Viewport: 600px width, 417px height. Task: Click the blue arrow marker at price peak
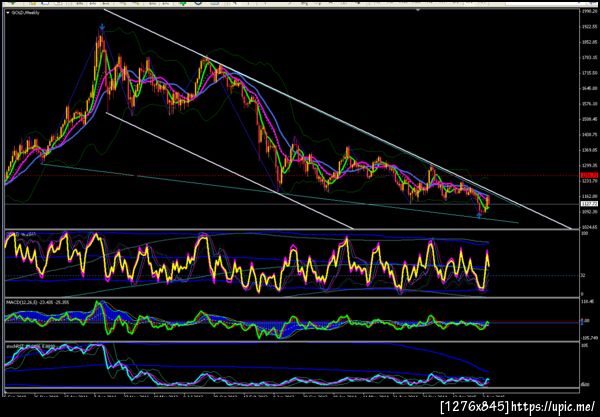coord(102,27)
